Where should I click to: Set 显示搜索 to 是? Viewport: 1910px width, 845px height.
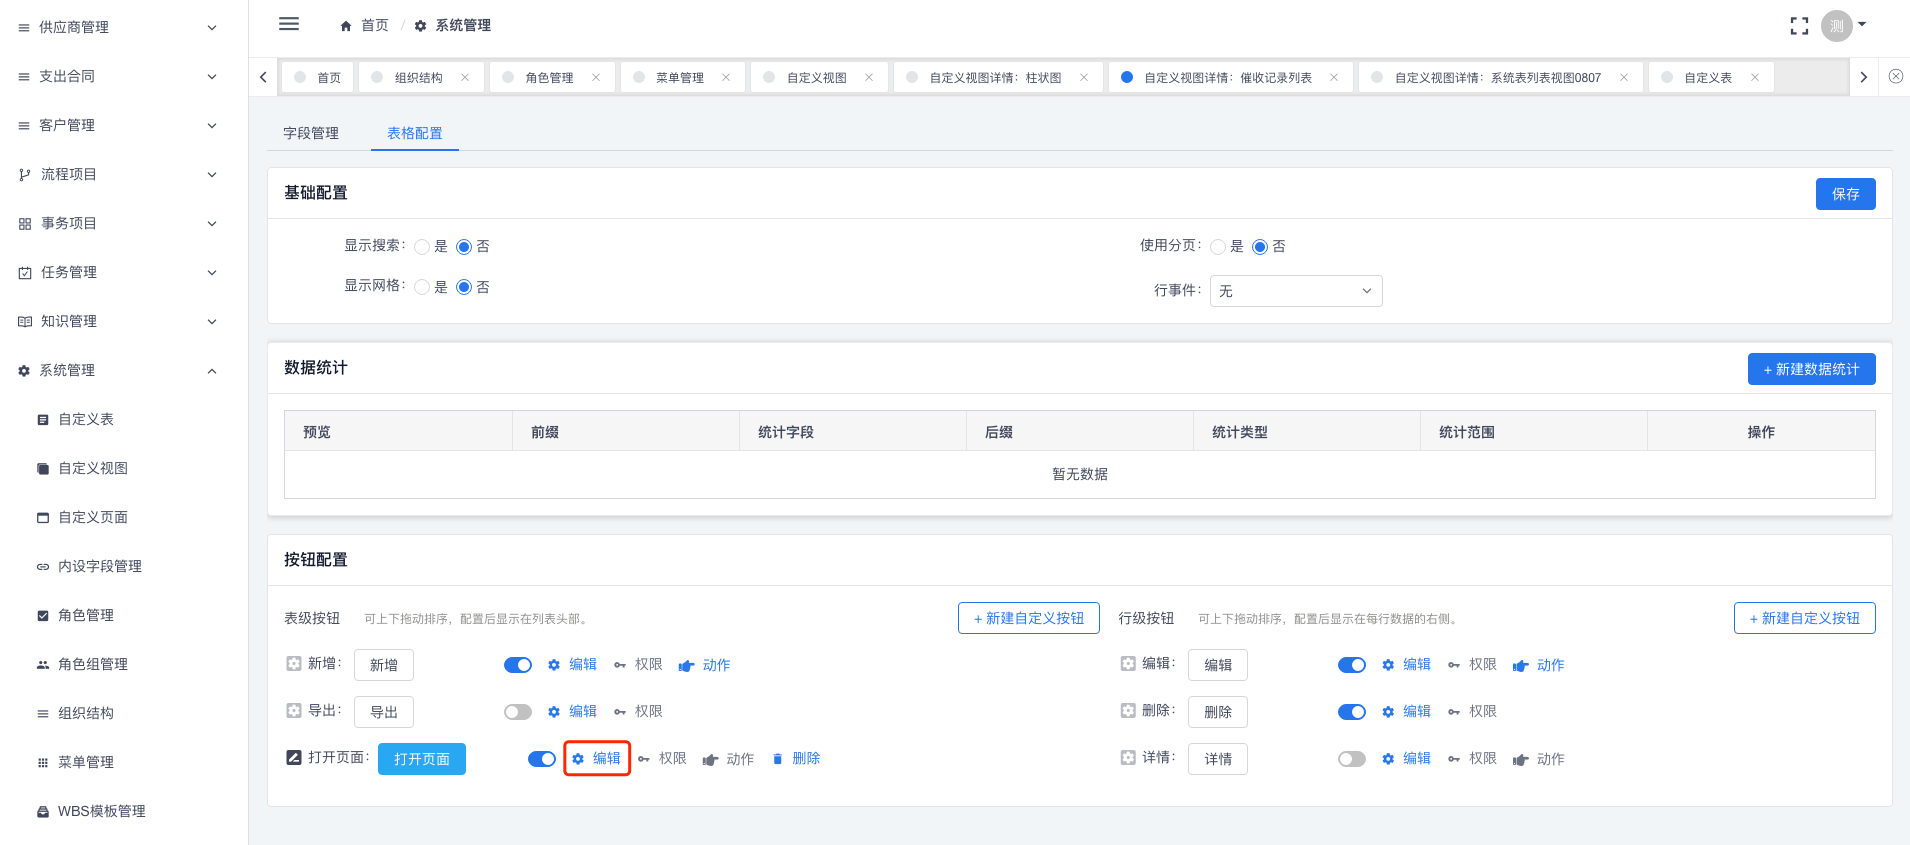pyautogui.click(x=422, y=247)
